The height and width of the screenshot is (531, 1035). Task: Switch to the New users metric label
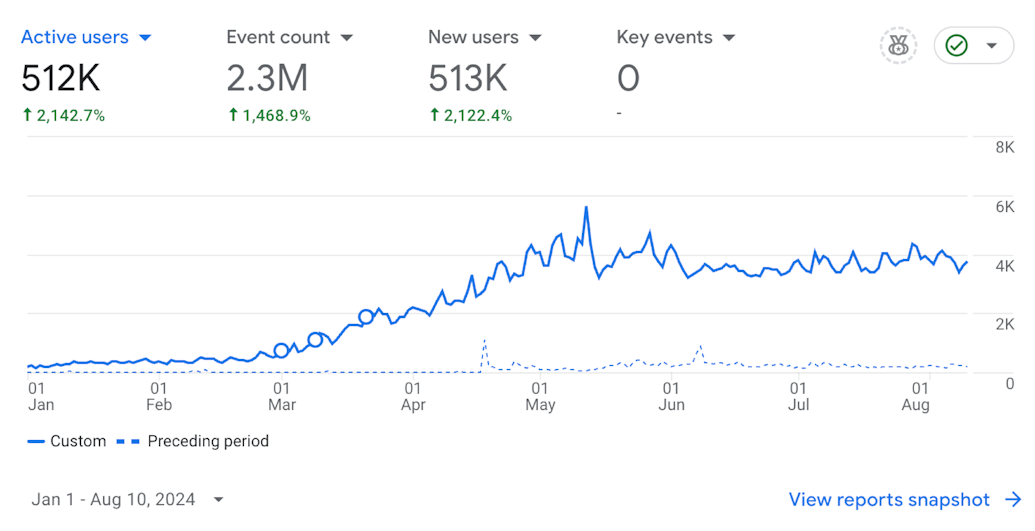coord(474,38)
